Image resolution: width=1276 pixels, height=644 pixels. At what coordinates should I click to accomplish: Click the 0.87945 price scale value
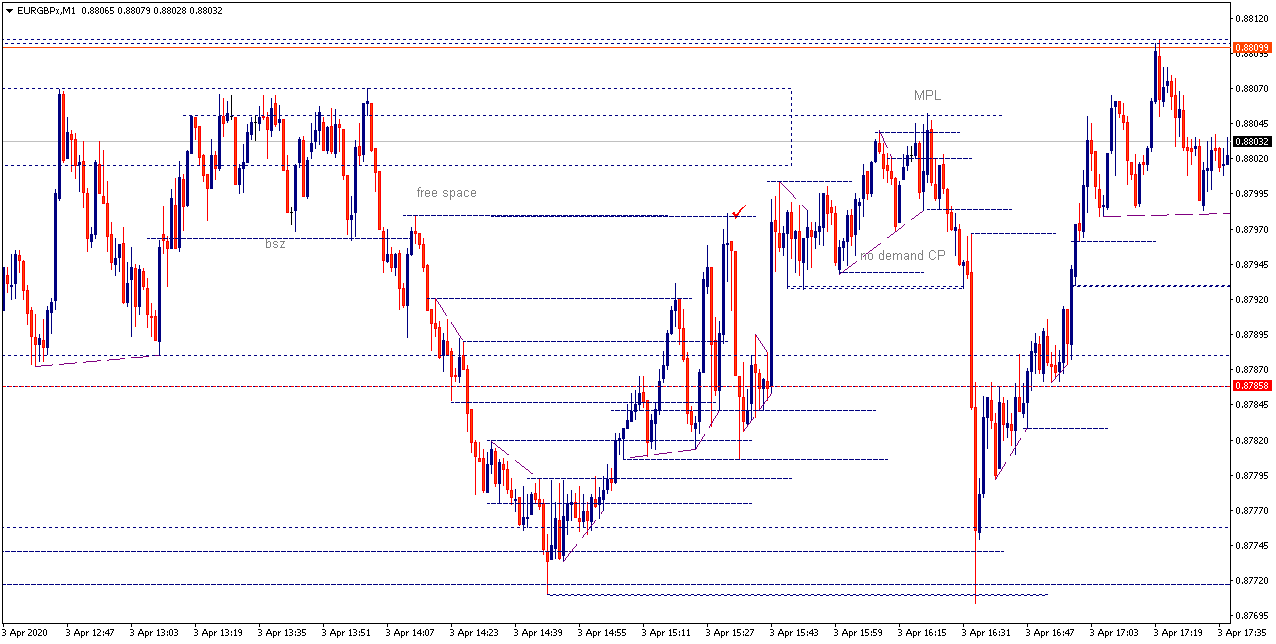(1253, 265)
